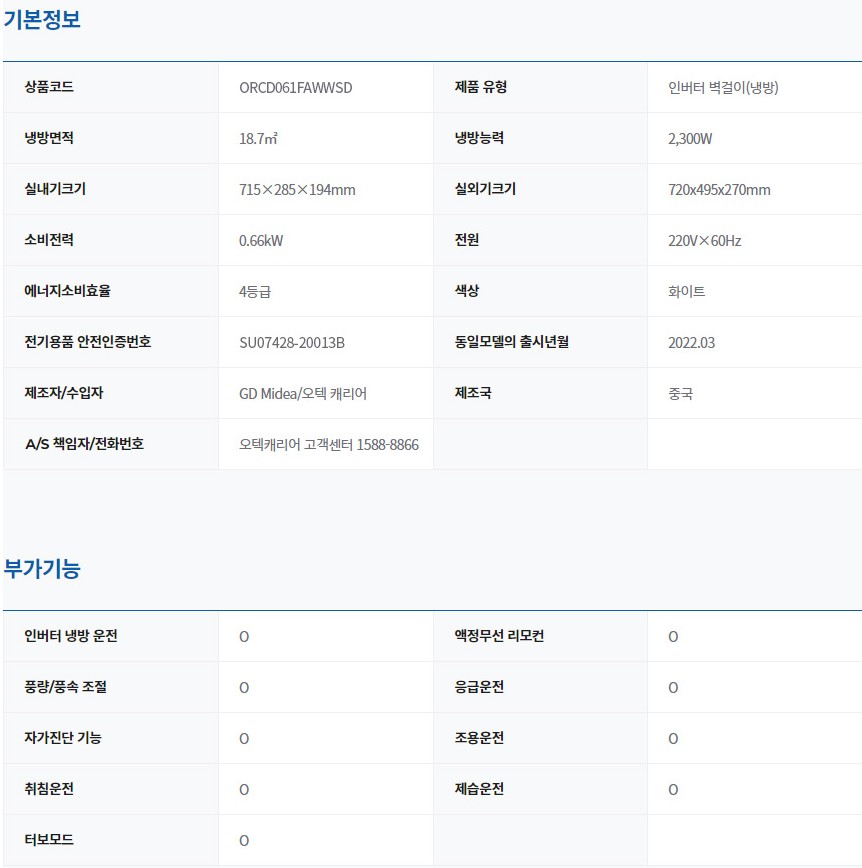This screenshot has height=868, width=862.
Task: Select the 중국 country value
Action: point(680,394)
